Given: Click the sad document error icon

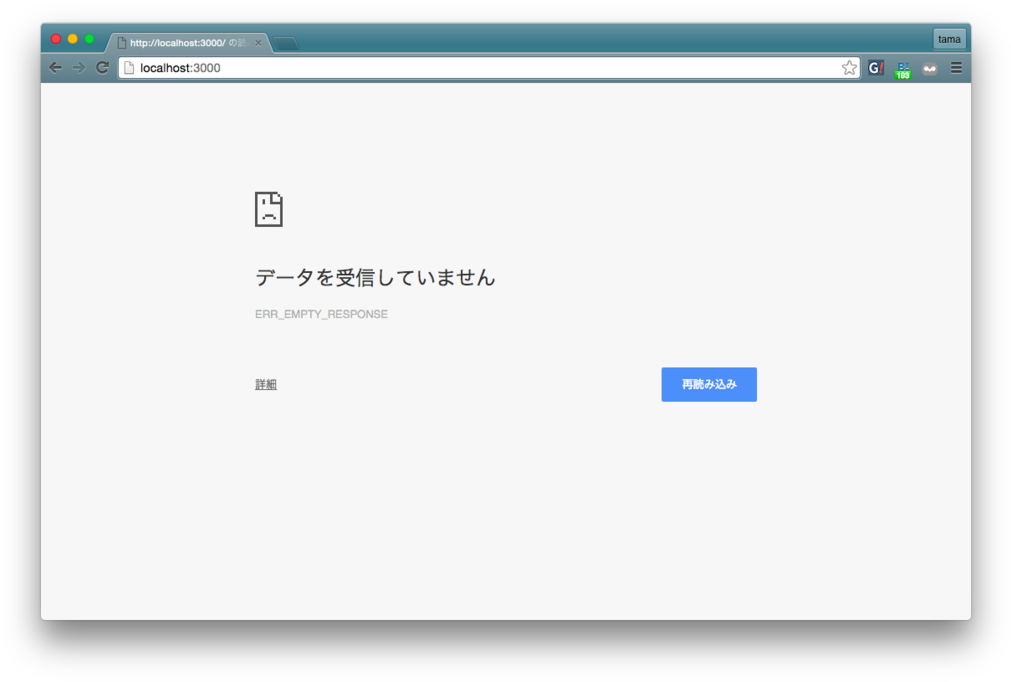Looking at the screenshot, I should 268,208.
